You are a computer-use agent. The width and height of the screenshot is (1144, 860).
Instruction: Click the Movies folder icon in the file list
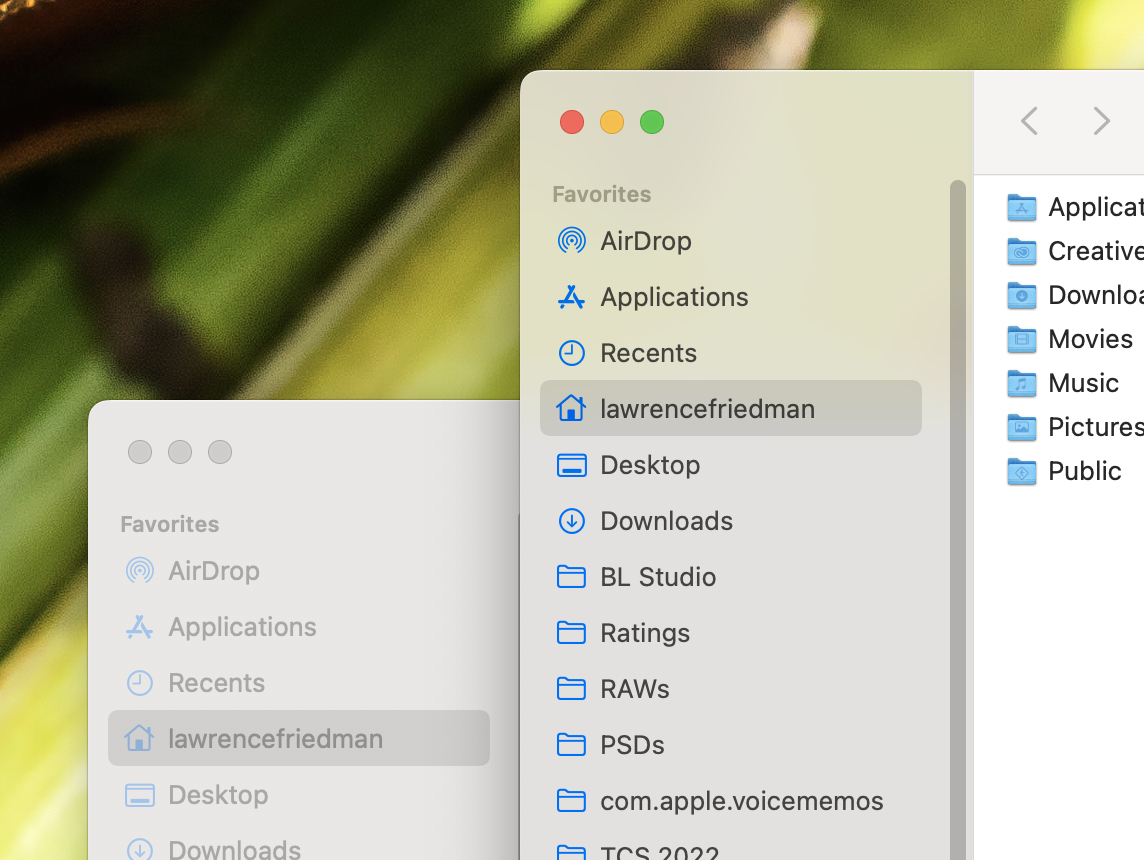[x=1021, y=339]
